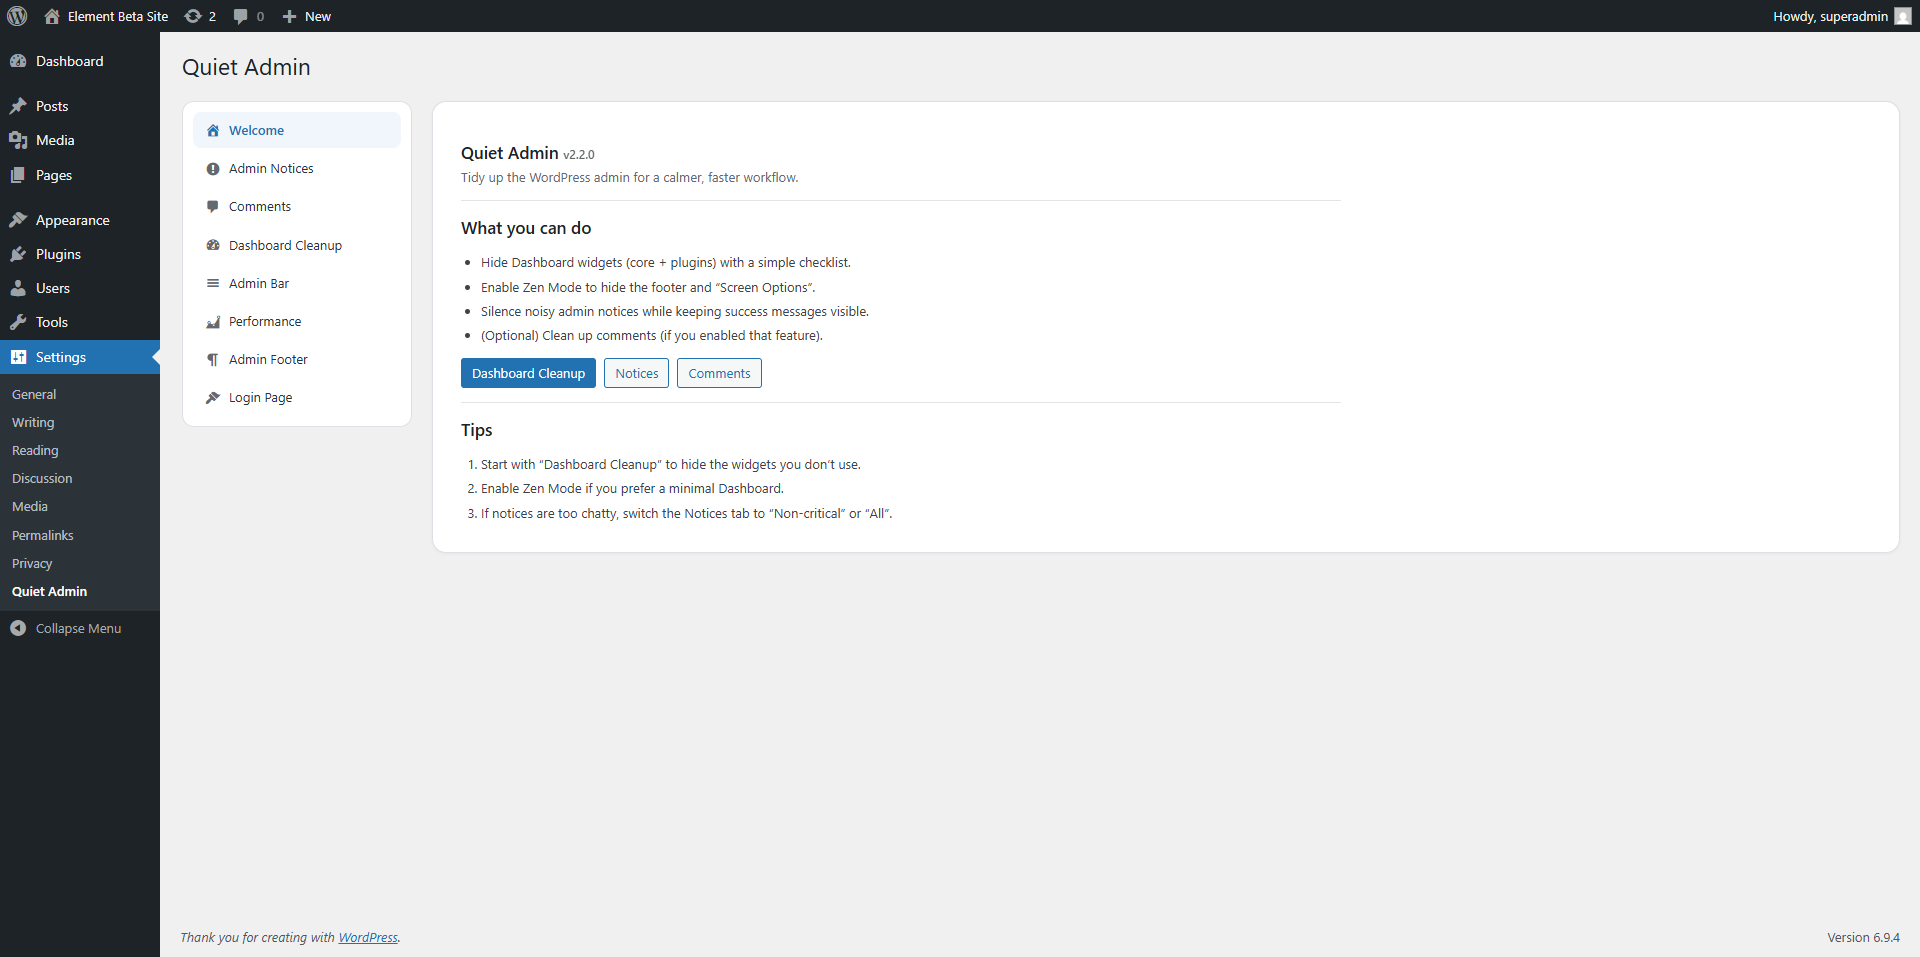This screenshot has height=957, width=1920.
Task: Open Quiet Admin settings submenu
Action: coord(80,591)
